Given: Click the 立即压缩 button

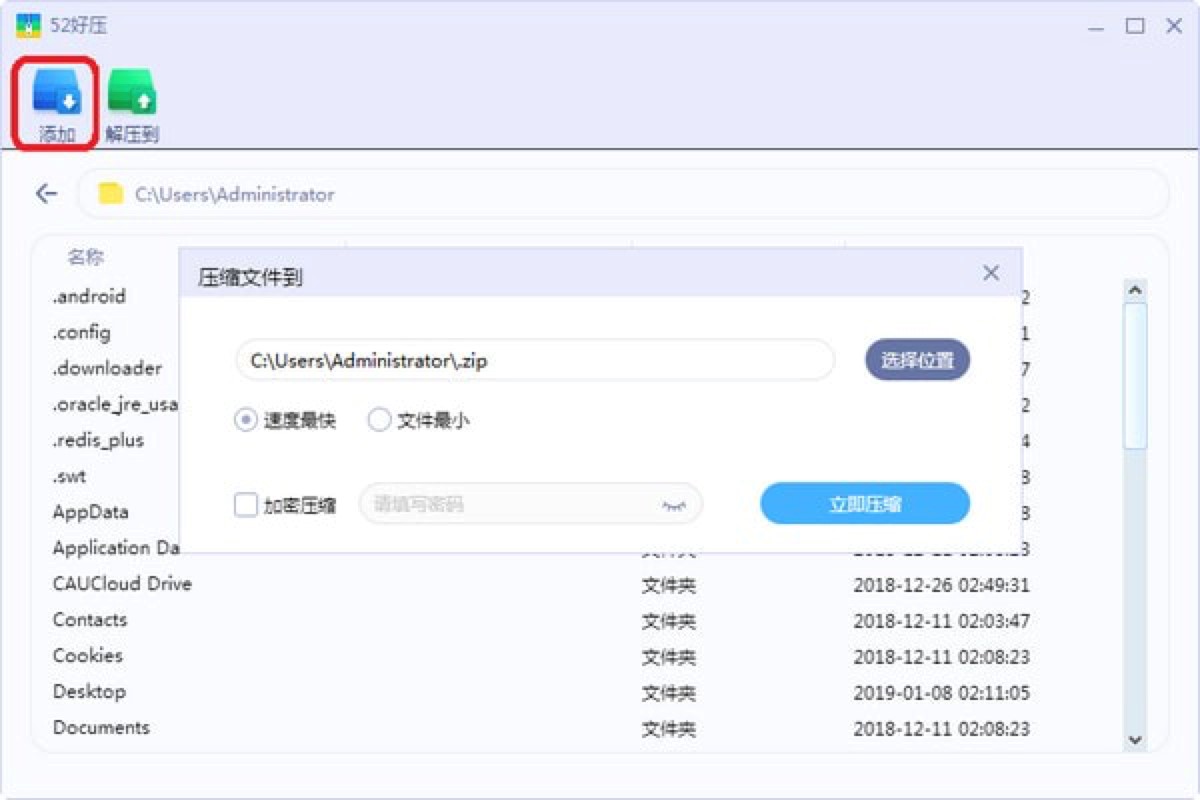Looking at the screenshot, I should tap(865, 504).
